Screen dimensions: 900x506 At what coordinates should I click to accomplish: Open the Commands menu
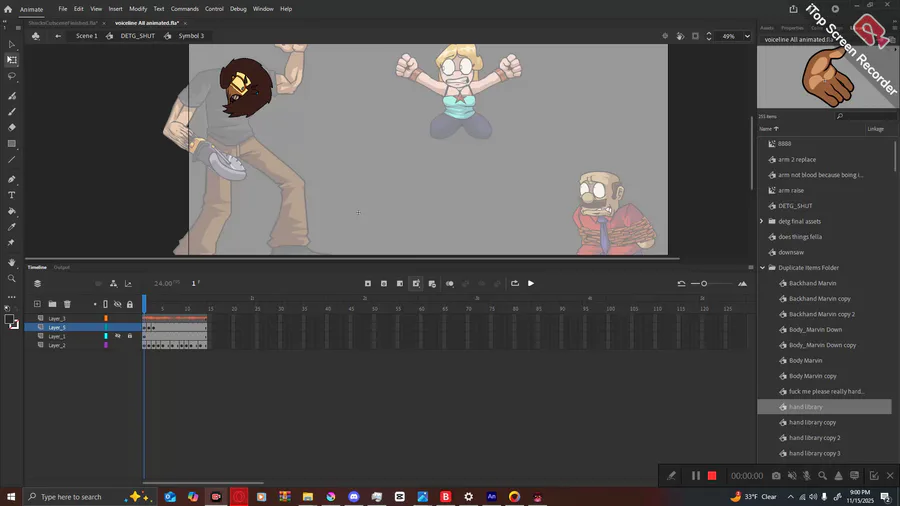[184, 9]
